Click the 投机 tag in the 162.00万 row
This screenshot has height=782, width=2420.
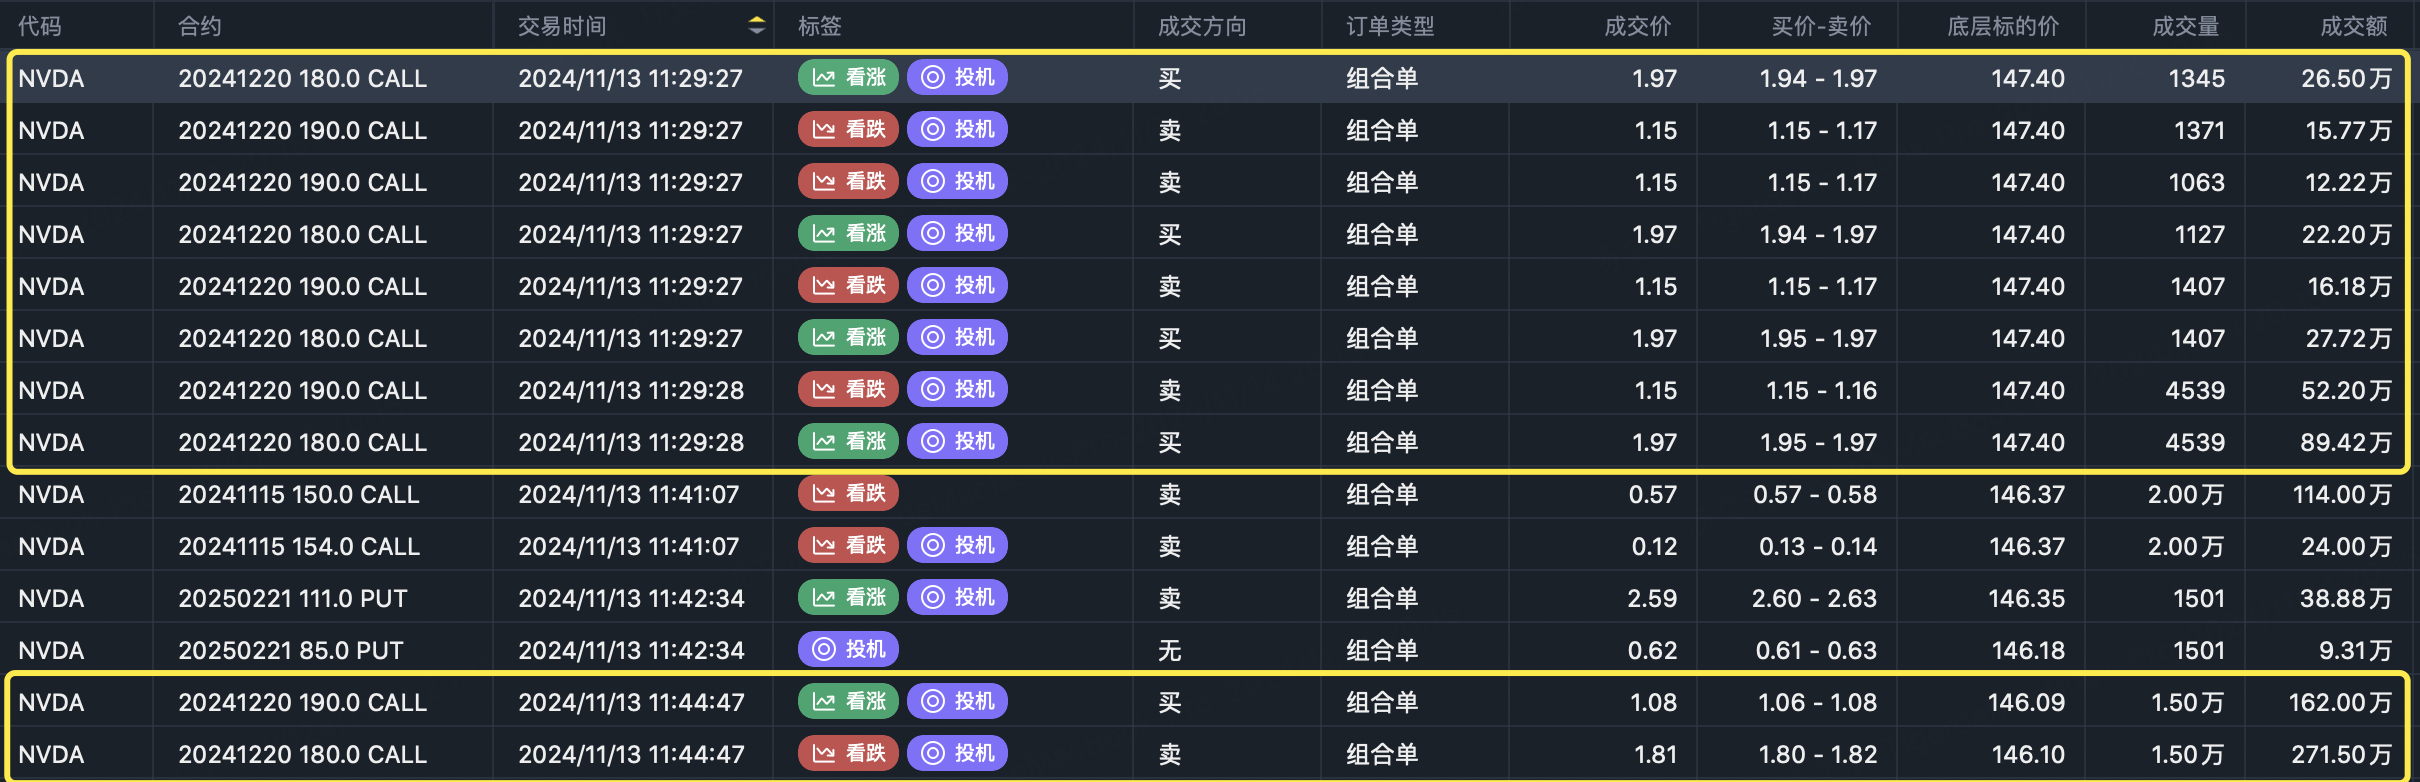957,702
